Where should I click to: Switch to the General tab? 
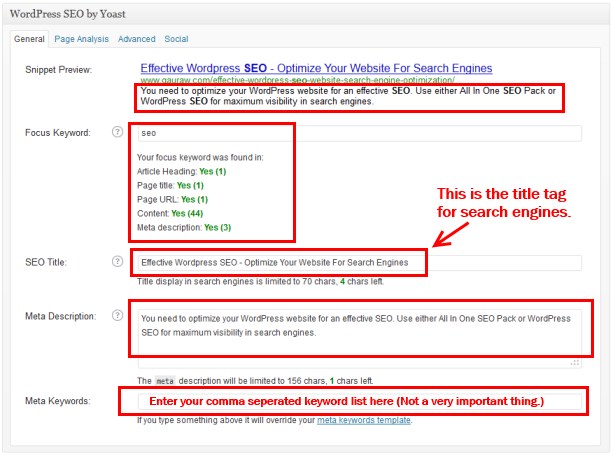[x=29, y=39]
